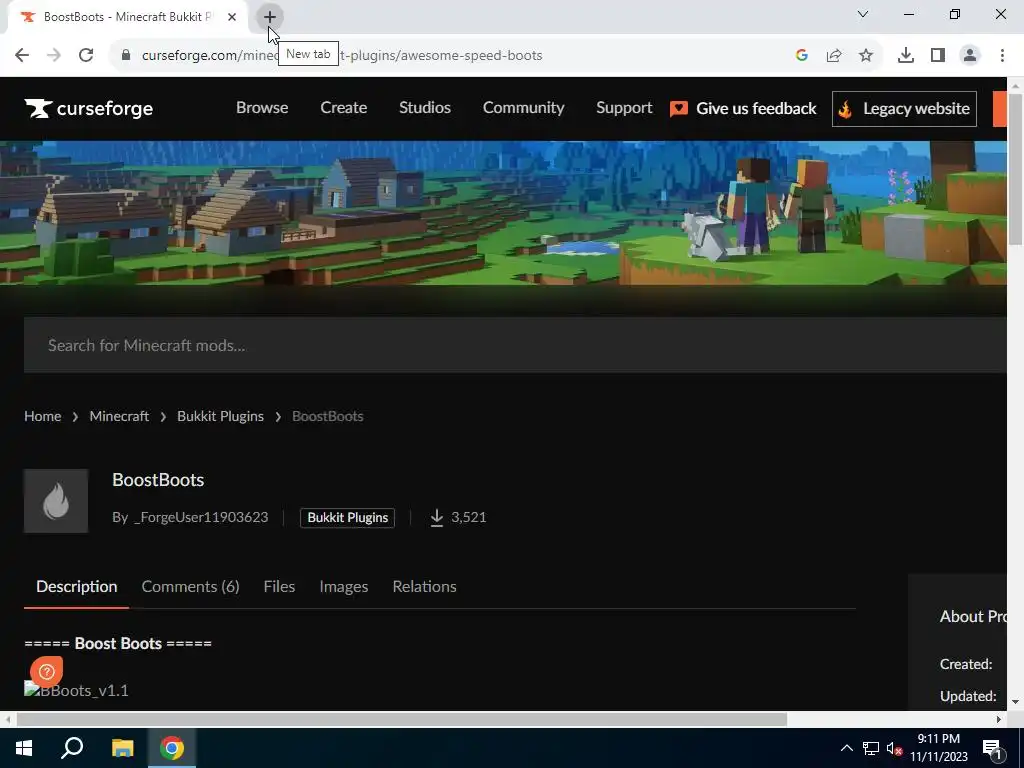Open a new tab with the plus button
Image resolution: width=1024 pixels, height=768 pixels.
[269, 17]
